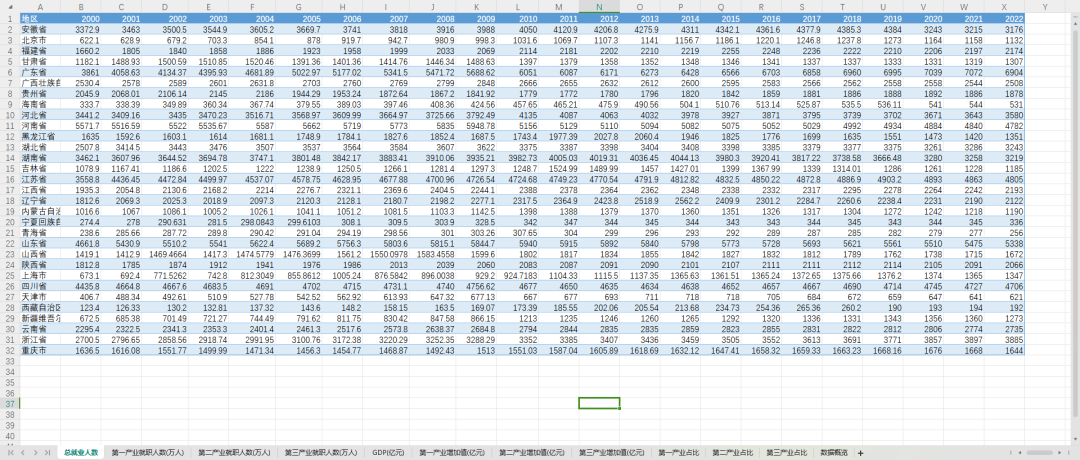Select the 湖南省 cell
The height and width of the screenshot is (460, 1080).
[39, 158]
